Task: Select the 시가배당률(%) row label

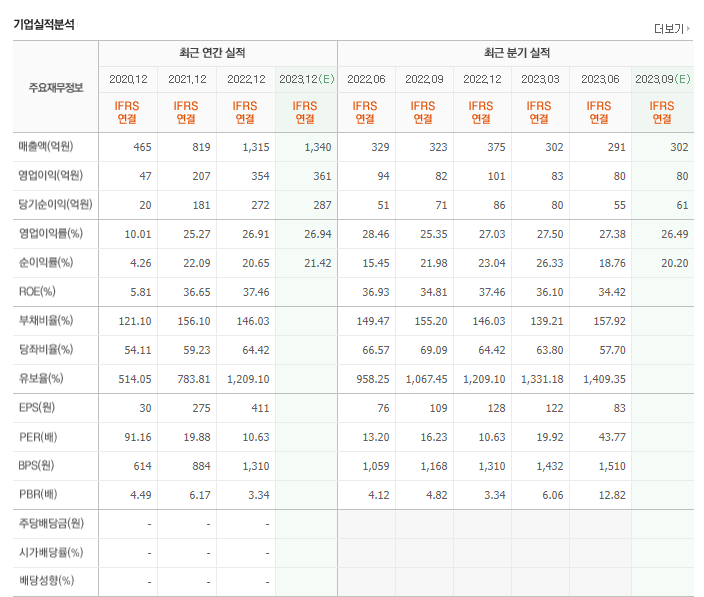Action: pos(50,552)
